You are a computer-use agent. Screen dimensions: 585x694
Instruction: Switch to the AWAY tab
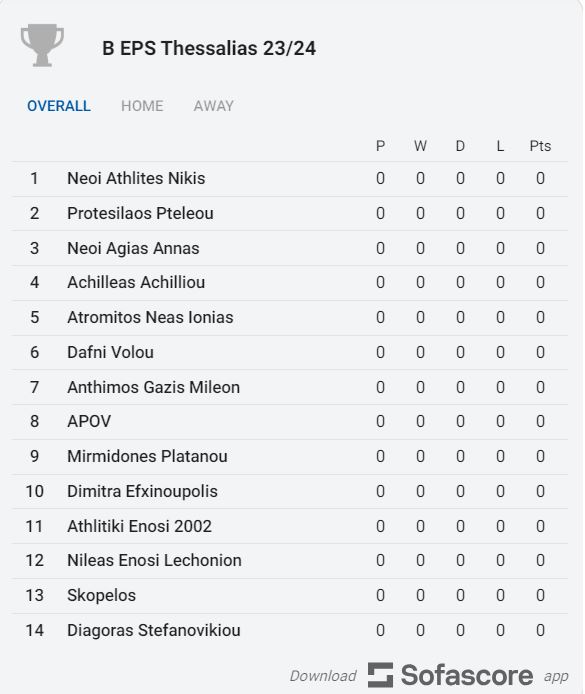[x=214, y=106]
